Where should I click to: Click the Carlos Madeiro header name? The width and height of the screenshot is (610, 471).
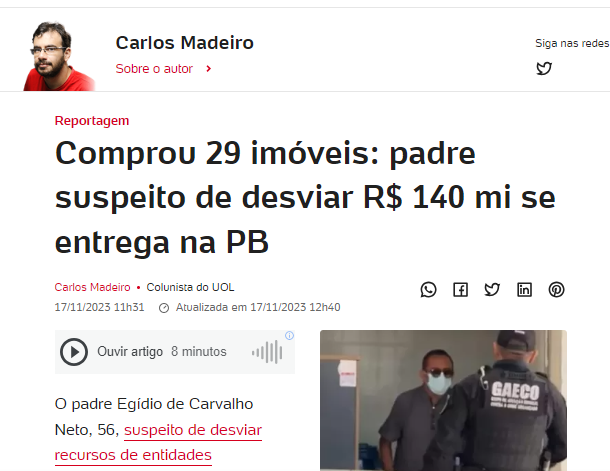click(184, 43)
